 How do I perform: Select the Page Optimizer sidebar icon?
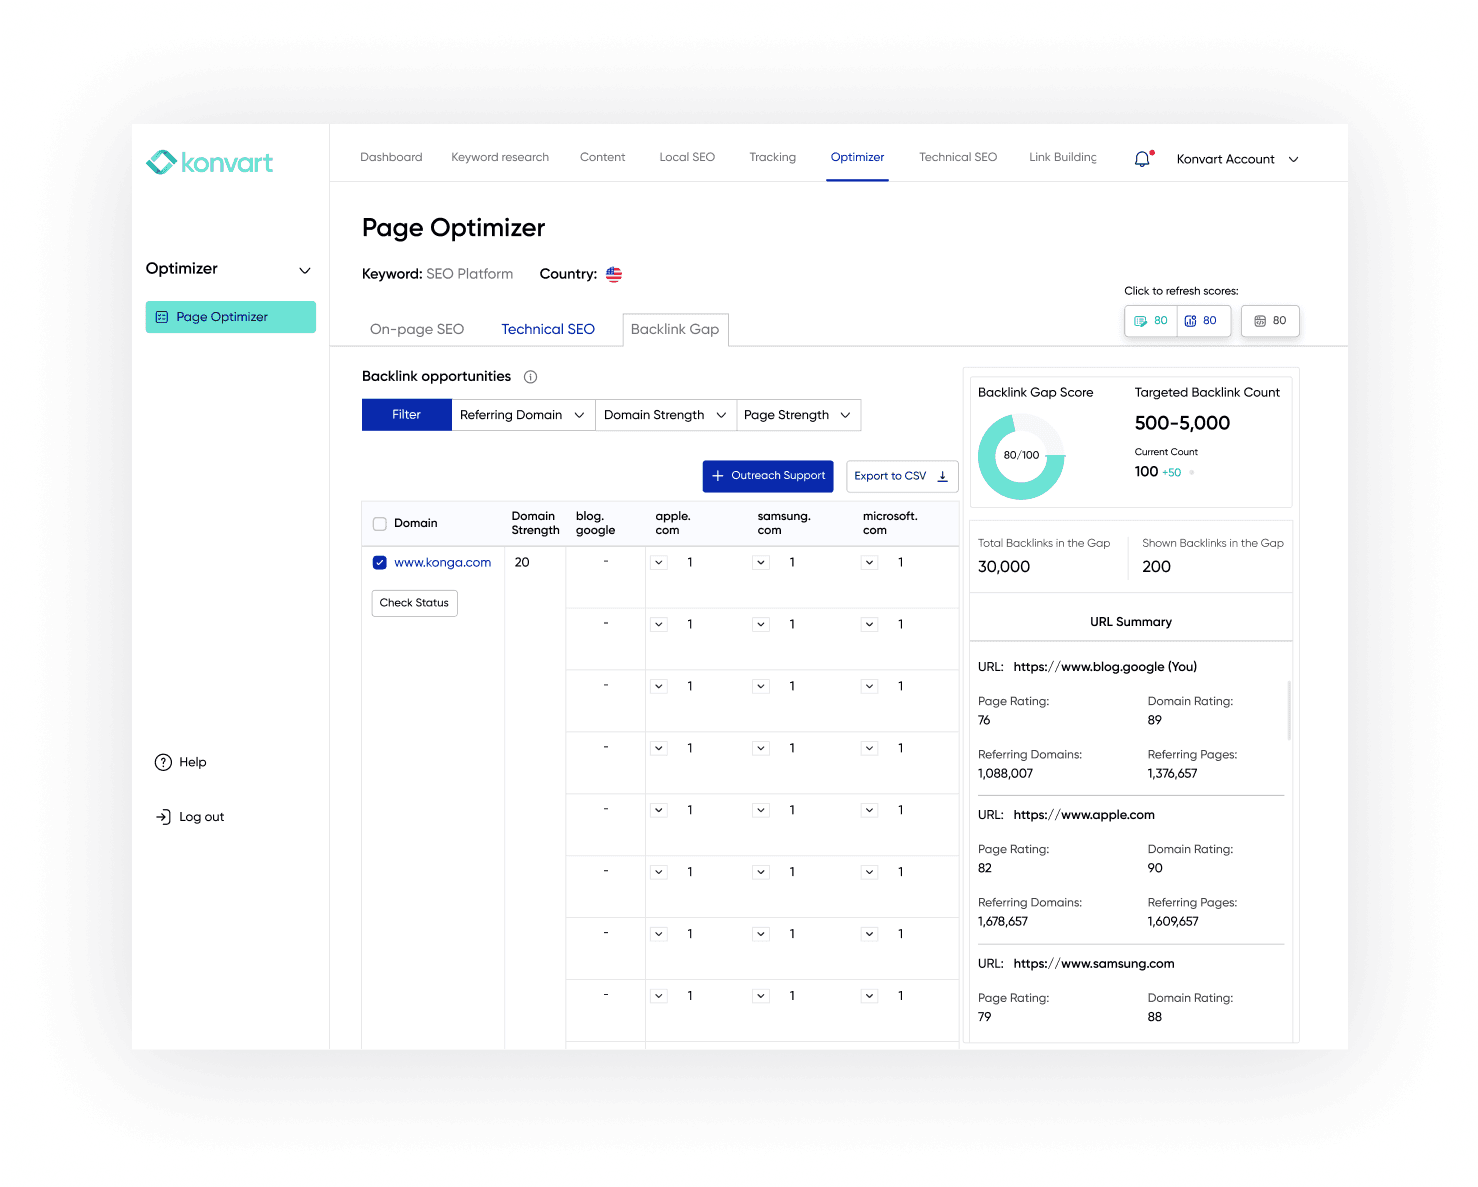(162, 316)
